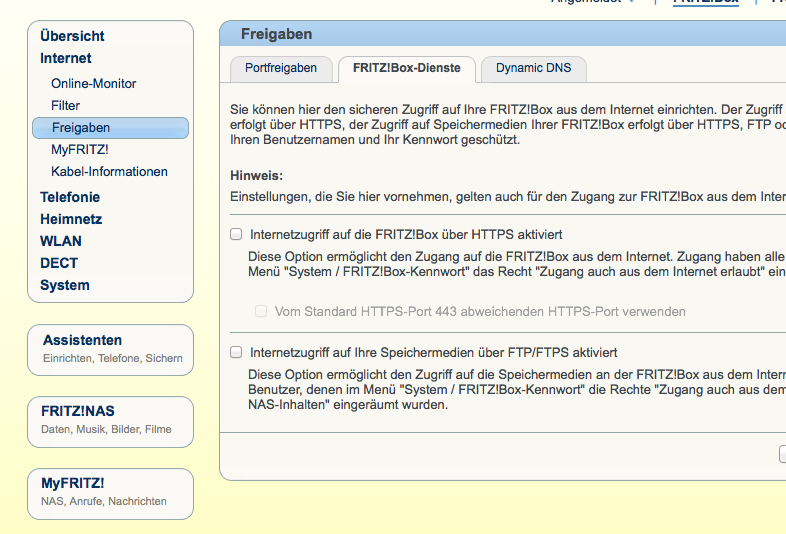Open Online-Monitor submenu item
Image resolution: width=786 pixels, height=534 pixels.
coord(93,83)
